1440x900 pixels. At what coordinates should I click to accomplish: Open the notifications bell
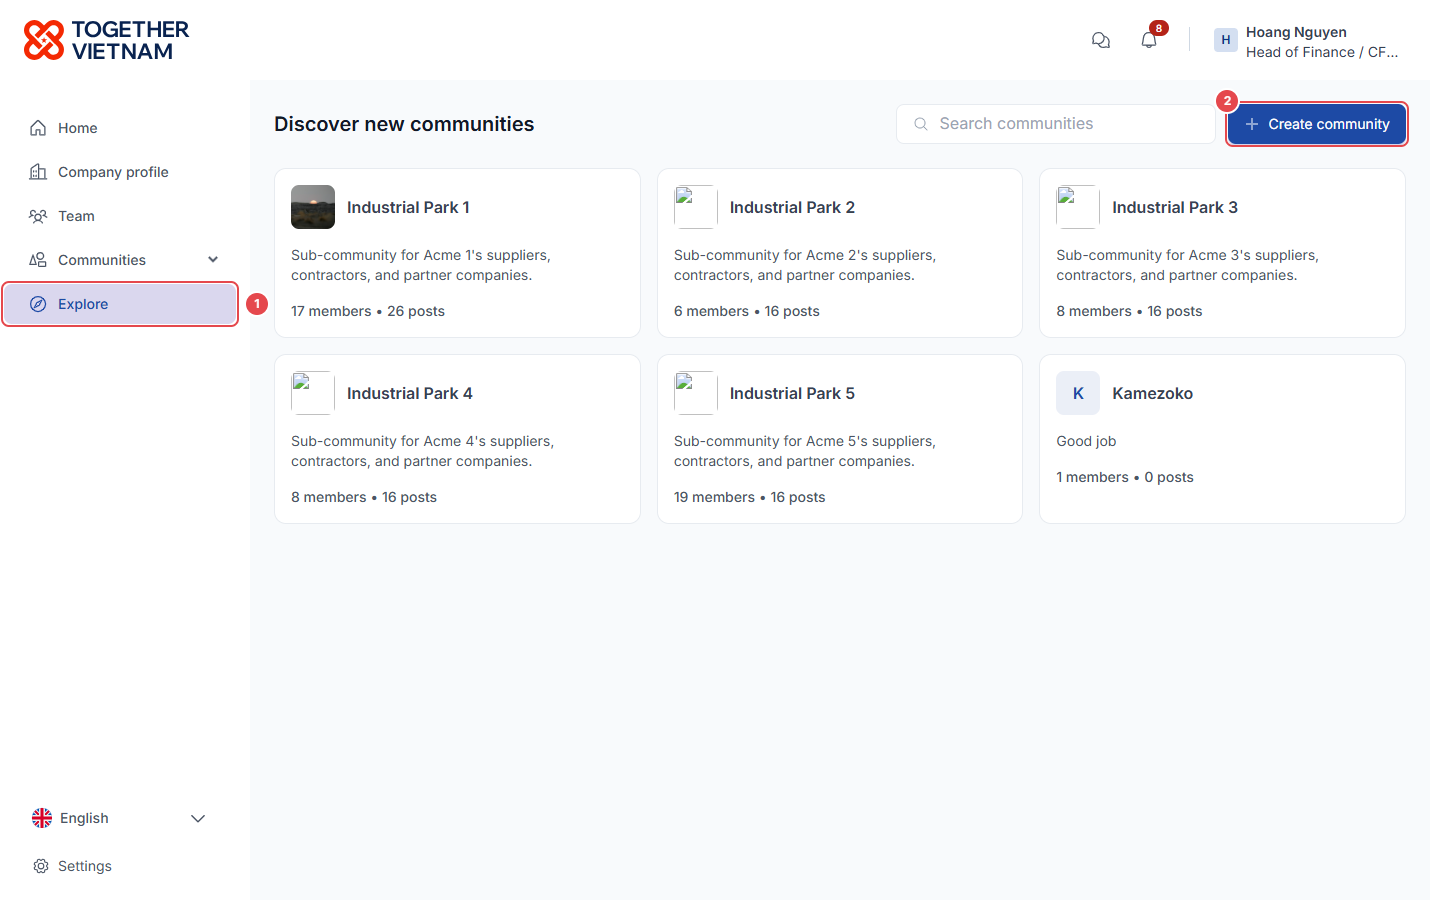(1149, 40)
